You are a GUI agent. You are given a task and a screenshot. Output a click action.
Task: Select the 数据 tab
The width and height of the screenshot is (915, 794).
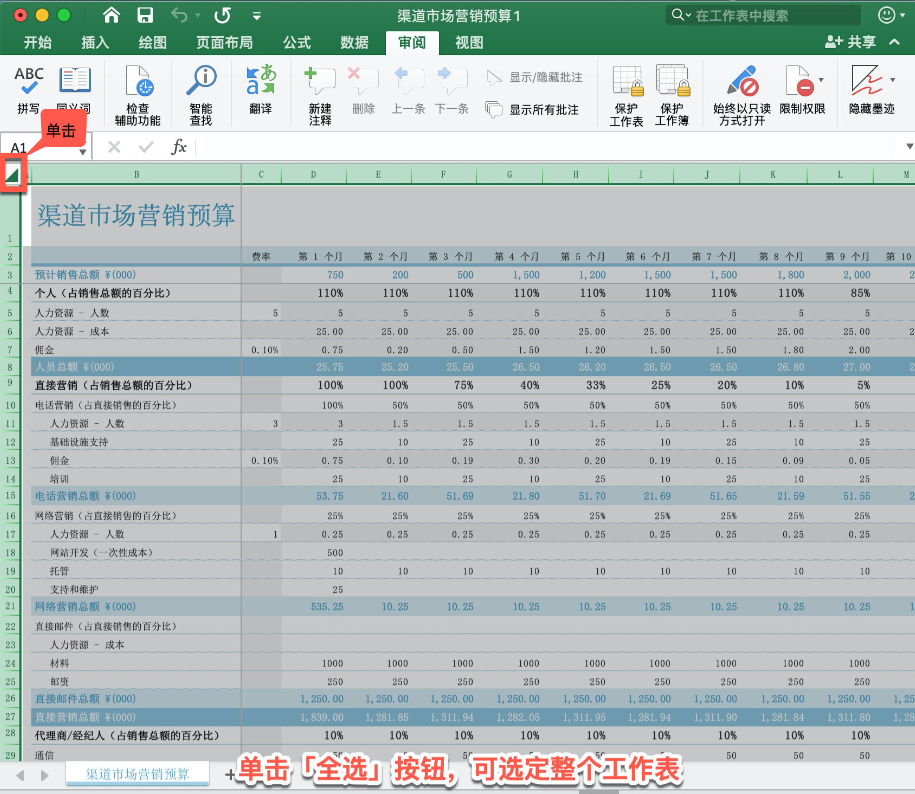(354, 43)
